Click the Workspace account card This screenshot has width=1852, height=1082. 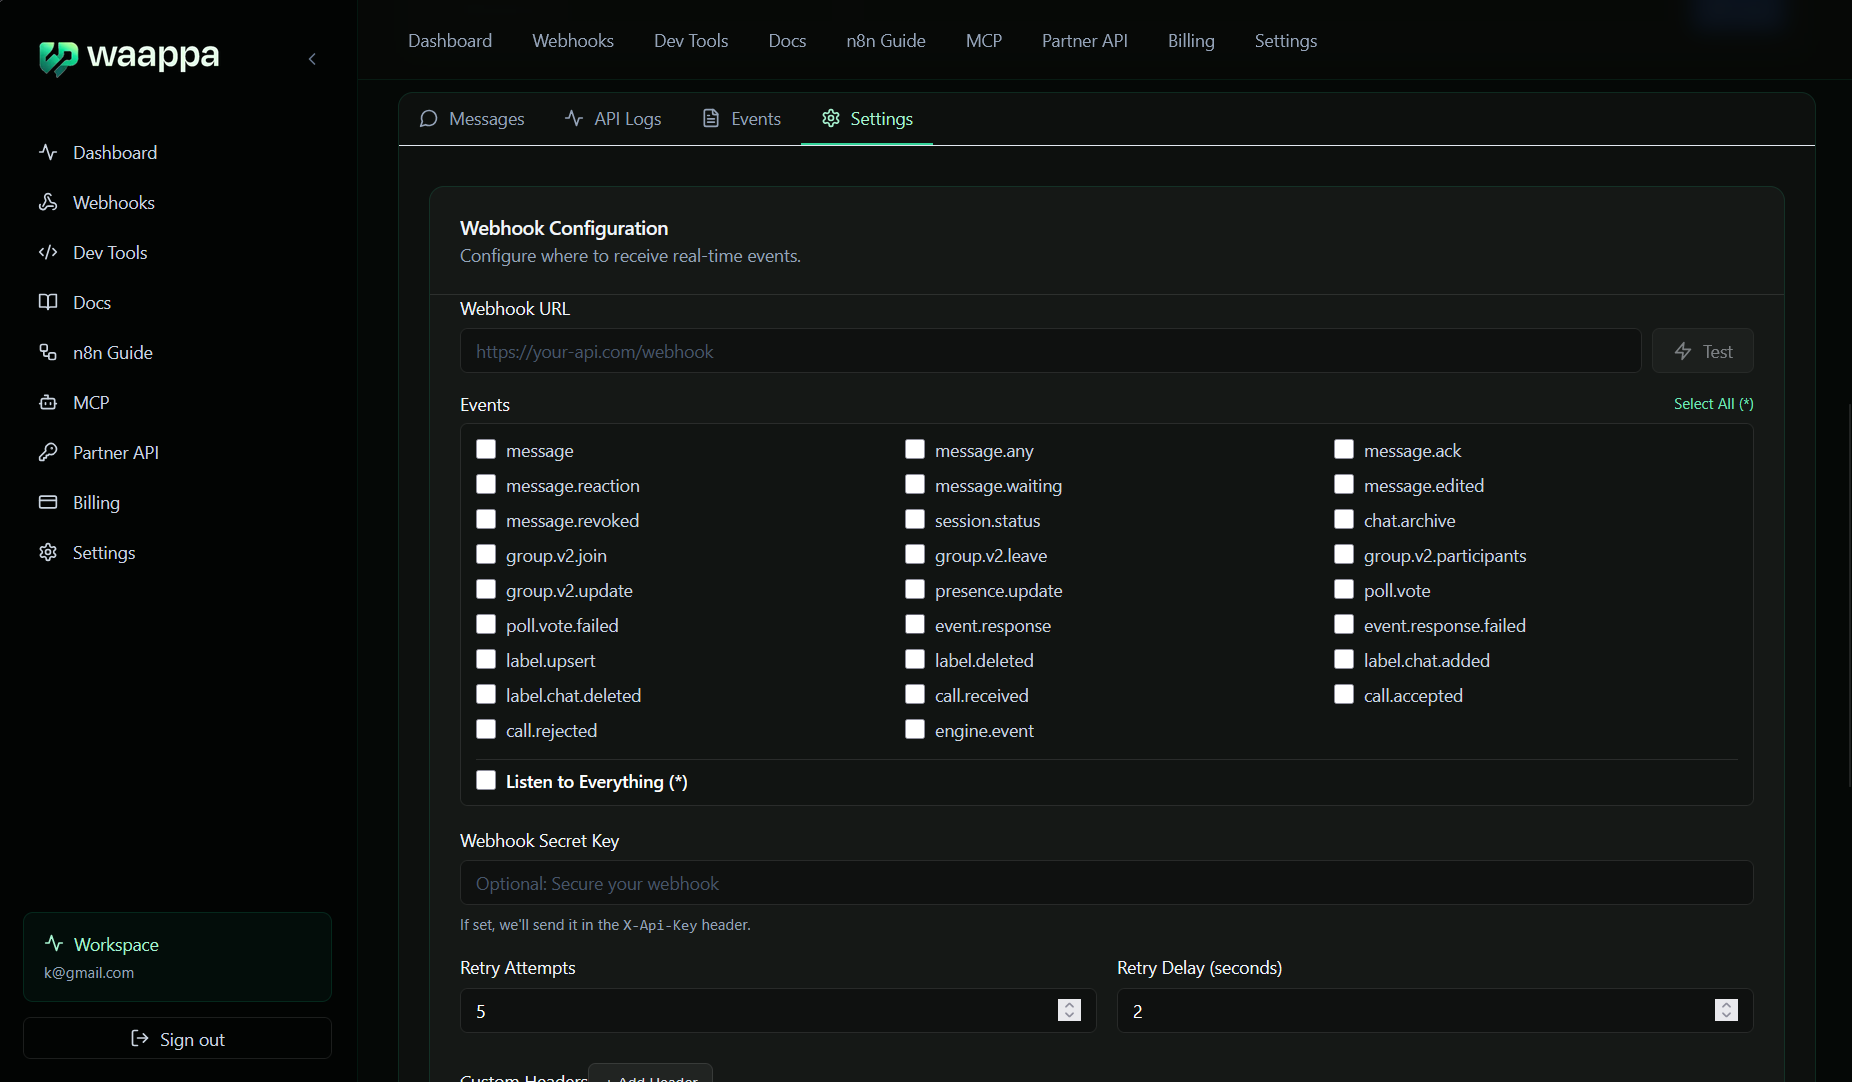[177, 956]
